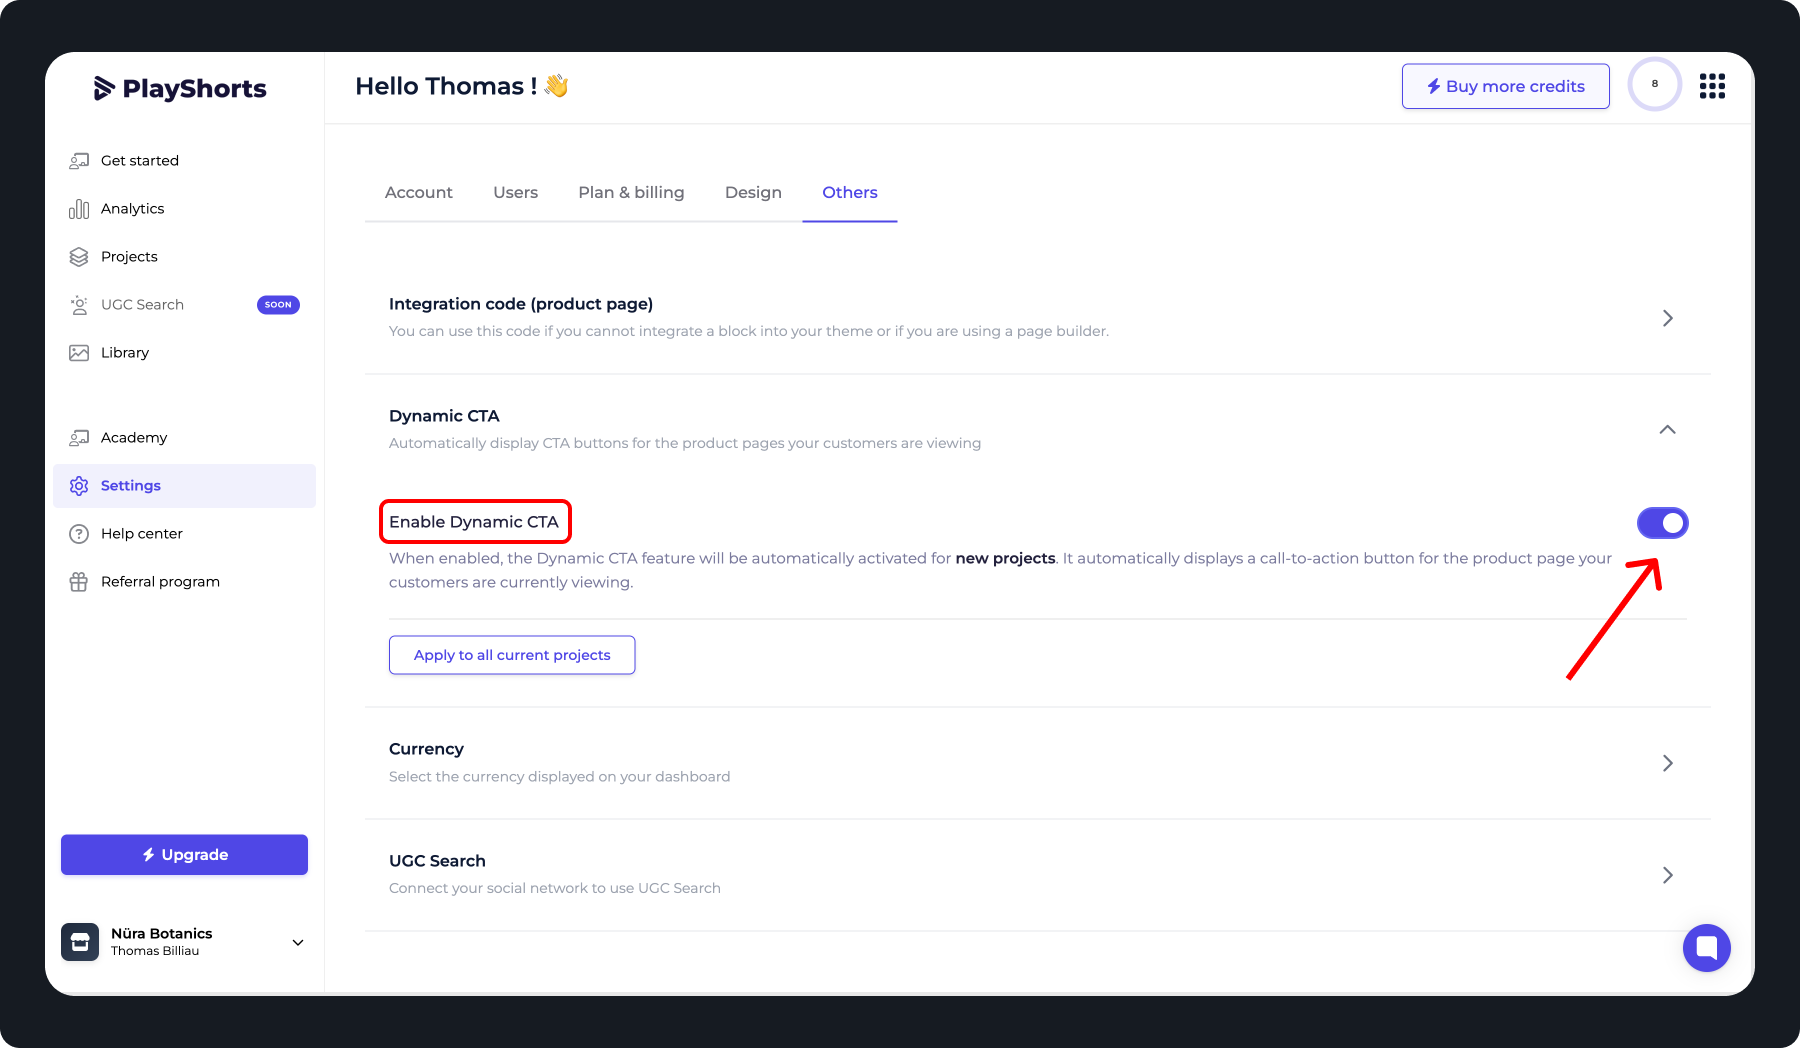Click the Help center question mark icon
The image size is (1800, 1048).
pyautogui.click(x=79, y=534)
